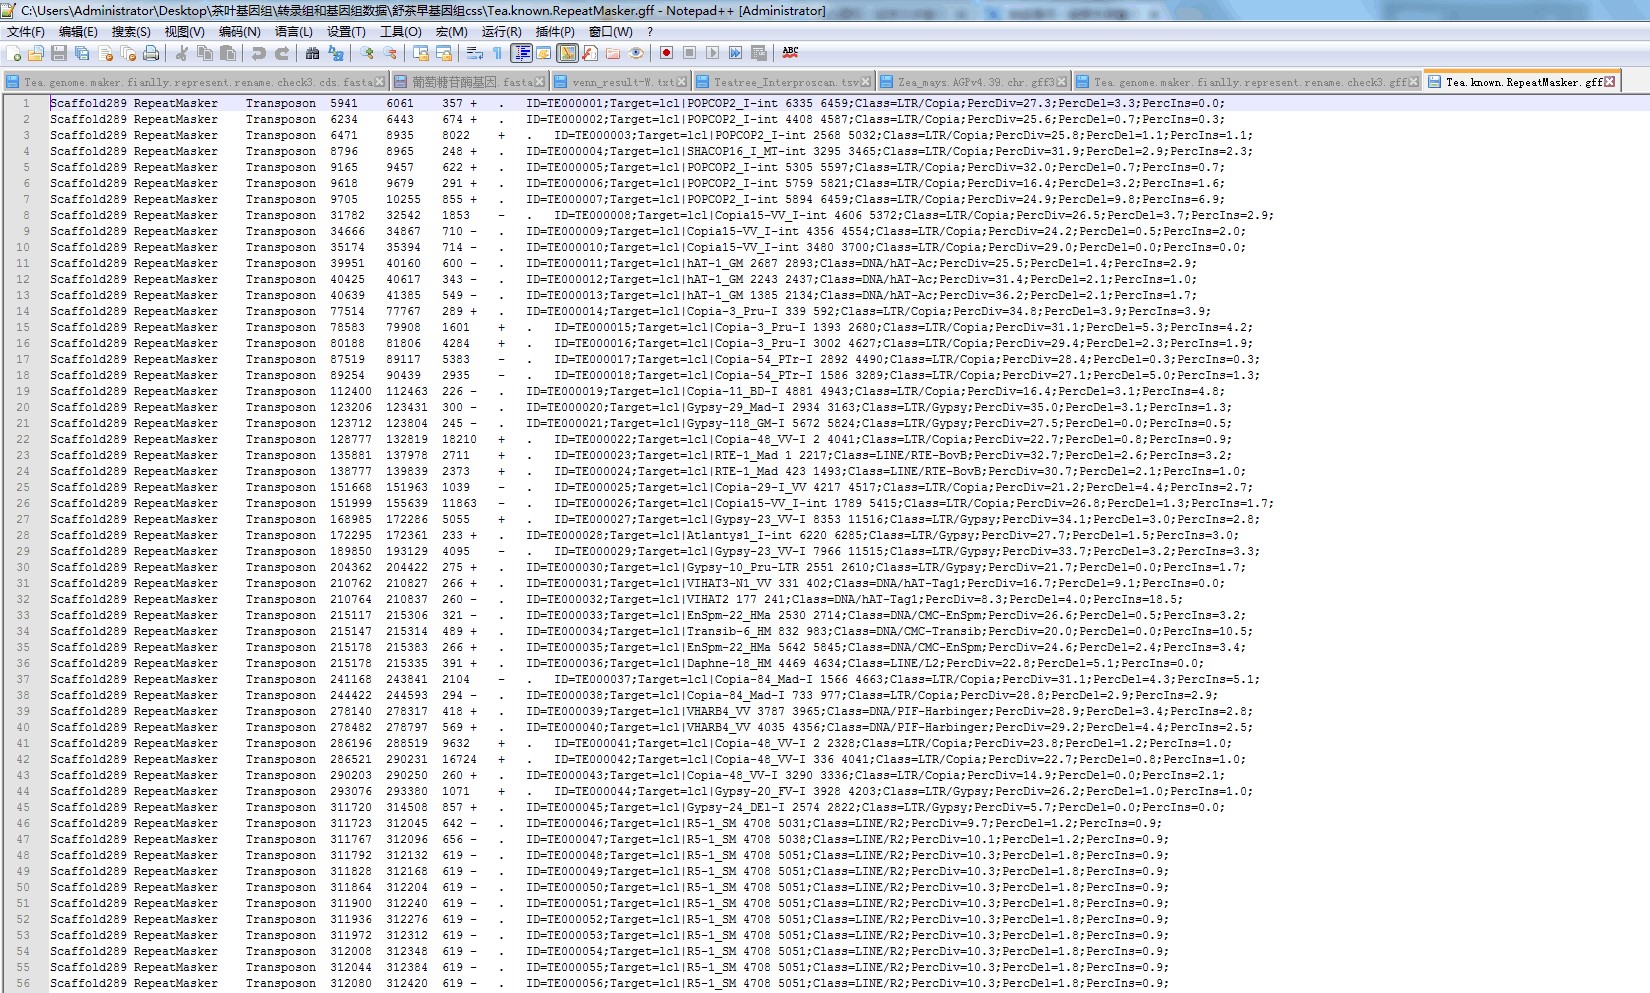This screenshot has height=993, width=1650.
Task: Switch to the venn_result-W.txt tab
Action: point(620,82)
